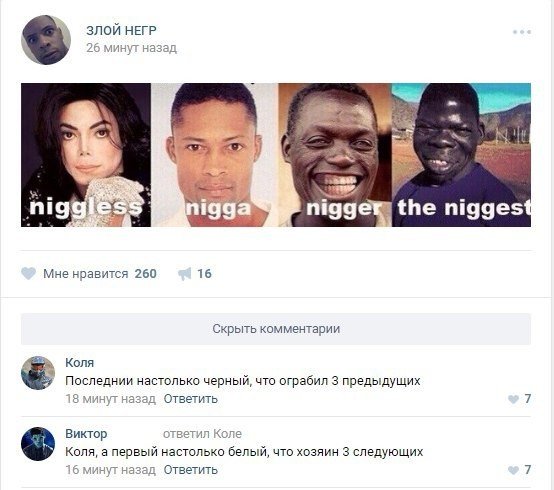Click Ответить under Коля's comment

[190, 399]
